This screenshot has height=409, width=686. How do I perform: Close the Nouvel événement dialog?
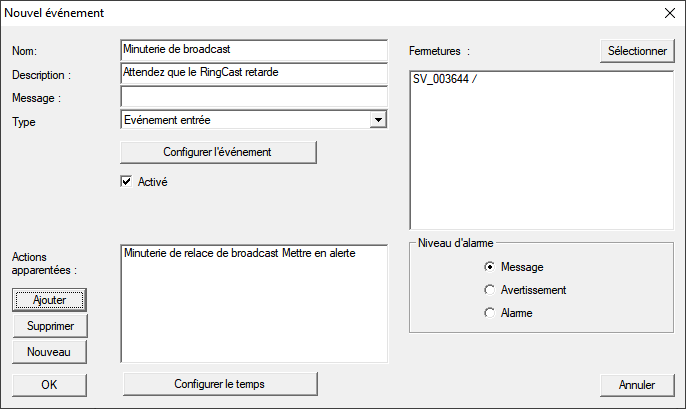click(669, 13)
